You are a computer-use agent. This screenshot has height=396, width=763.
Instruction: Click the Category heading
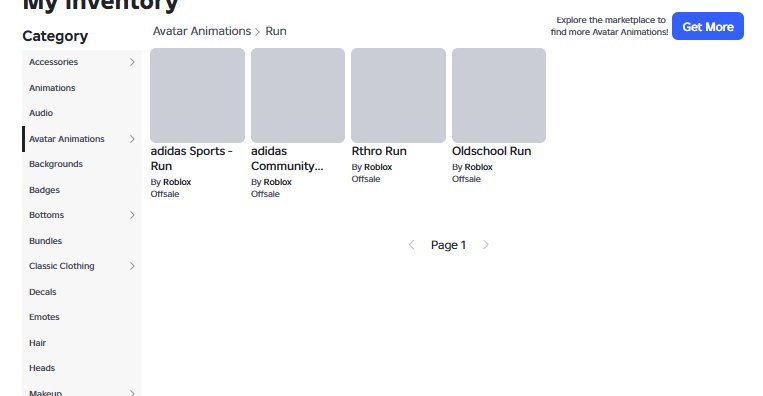click(x=55, y=36)
